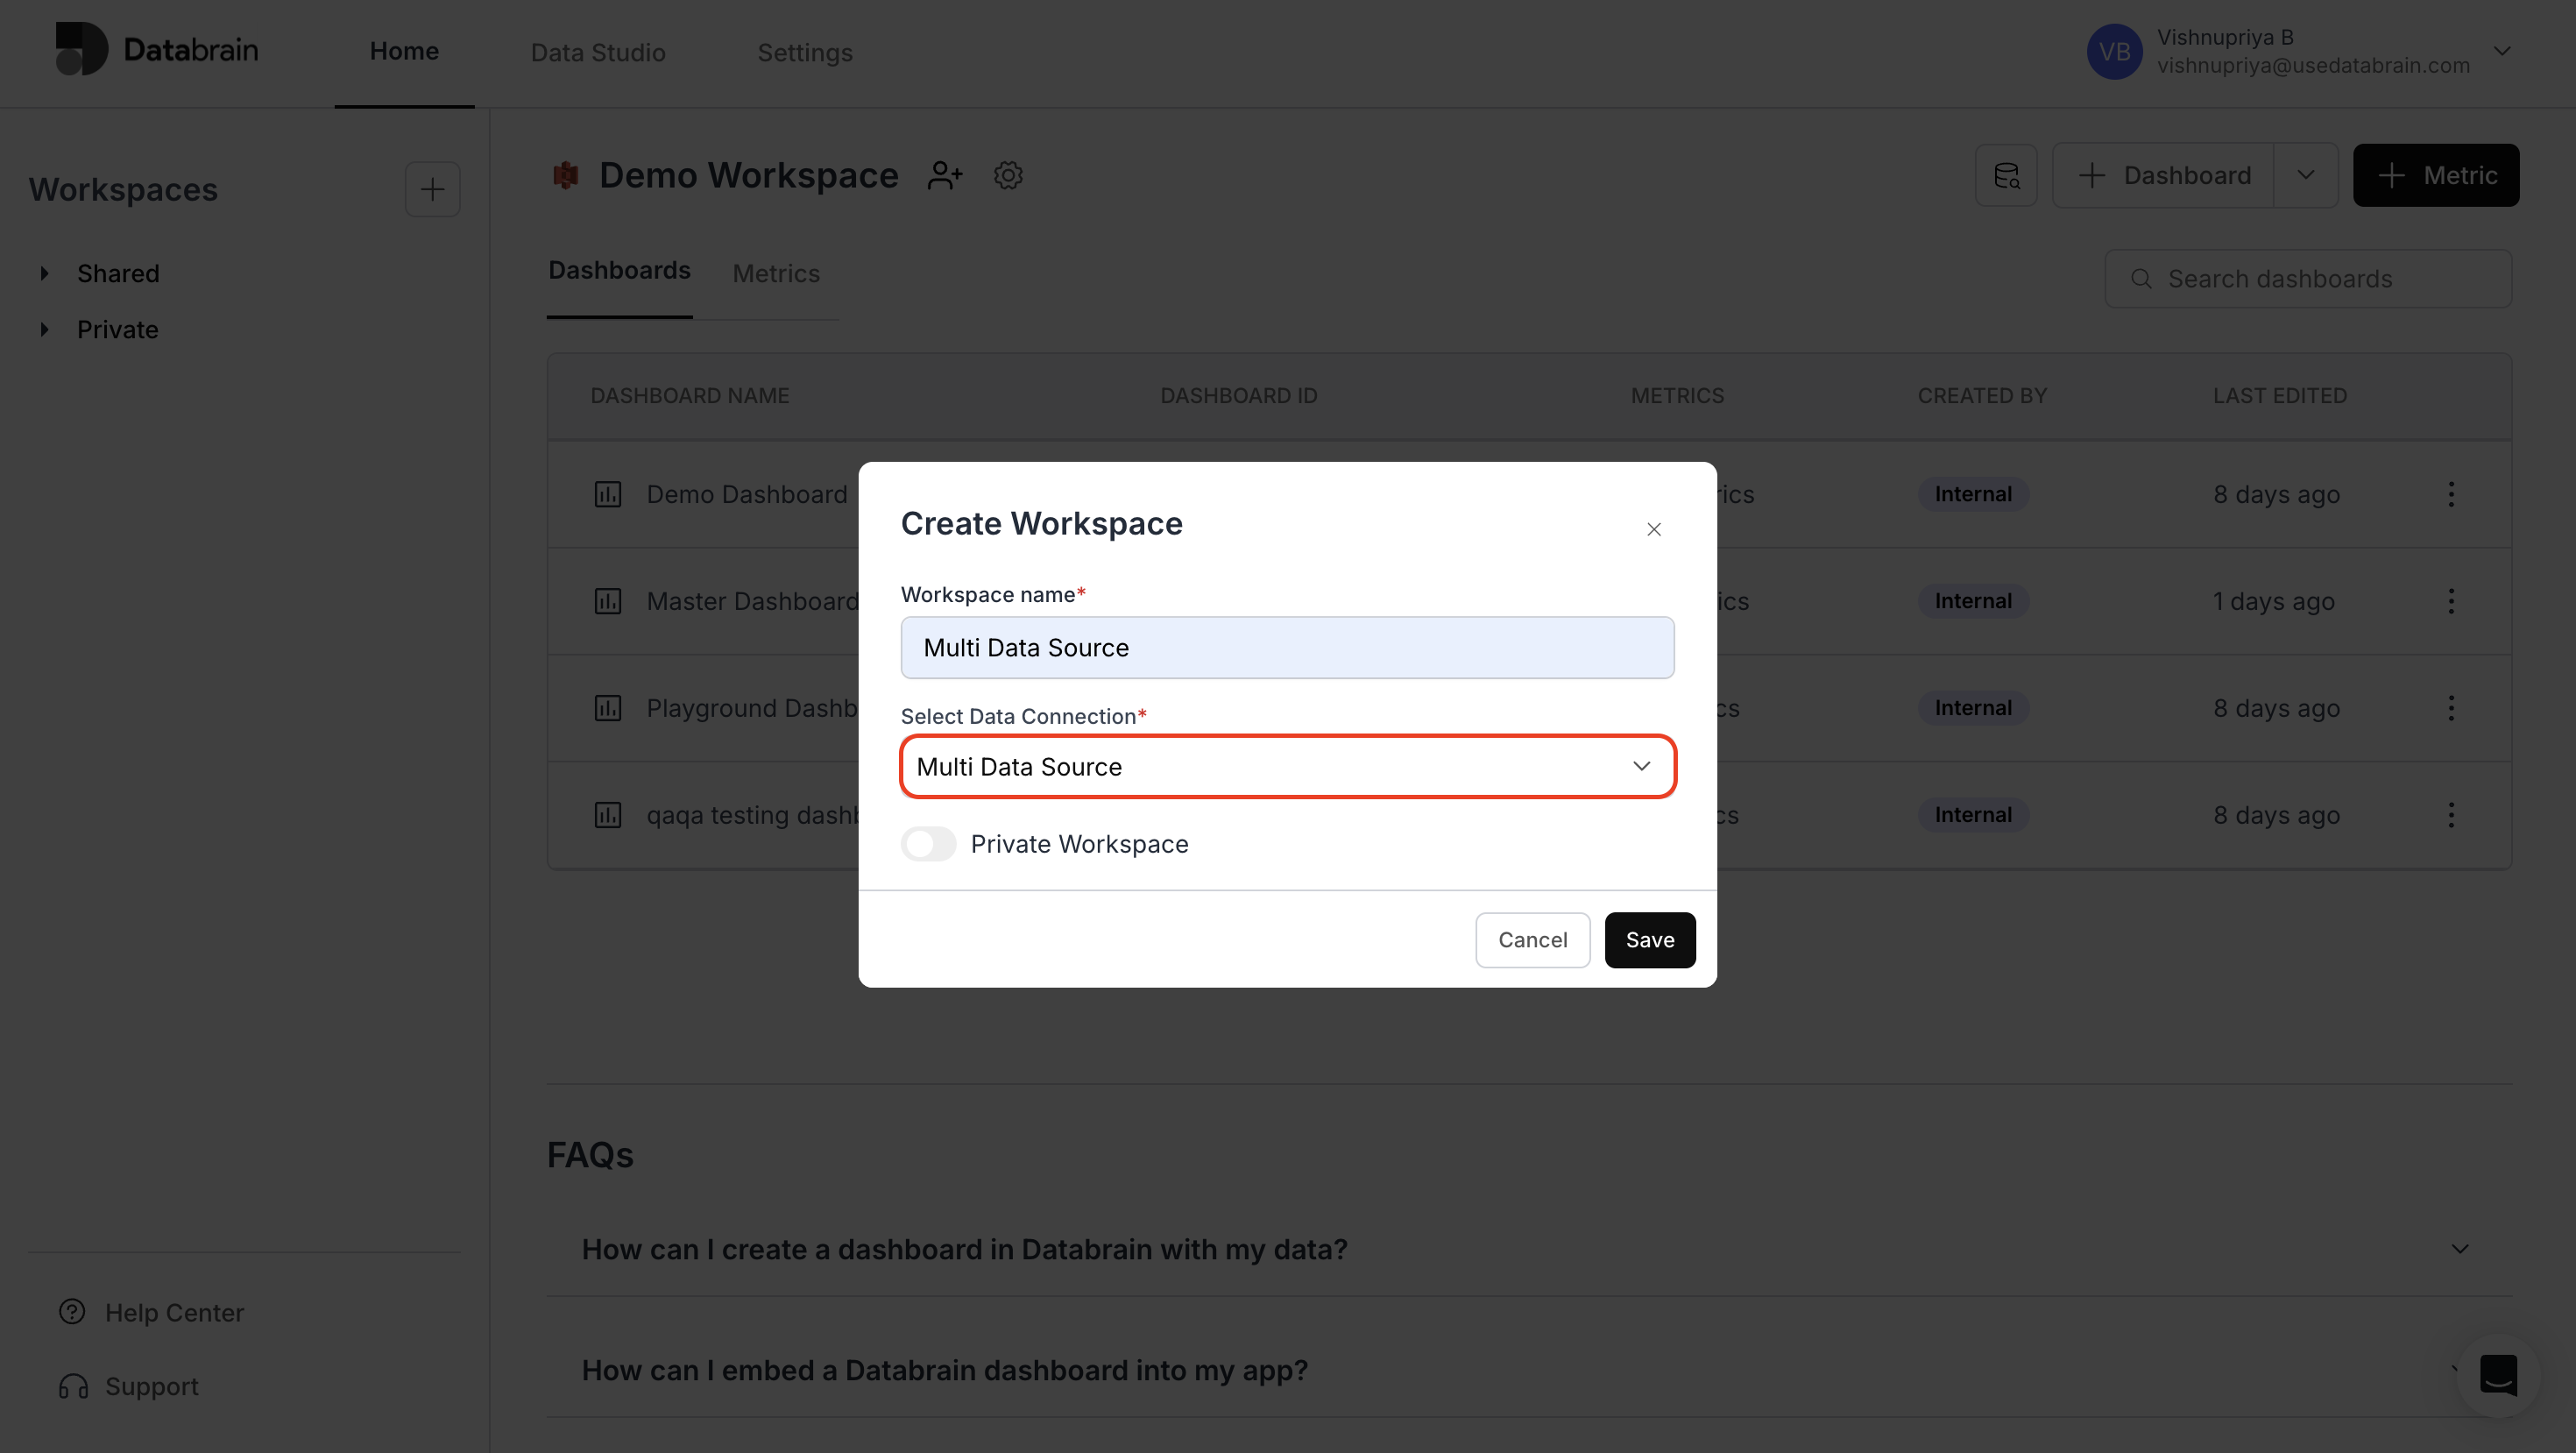Open the three-dot menu for Demo Dashboard row

(x=2451, y=494)
